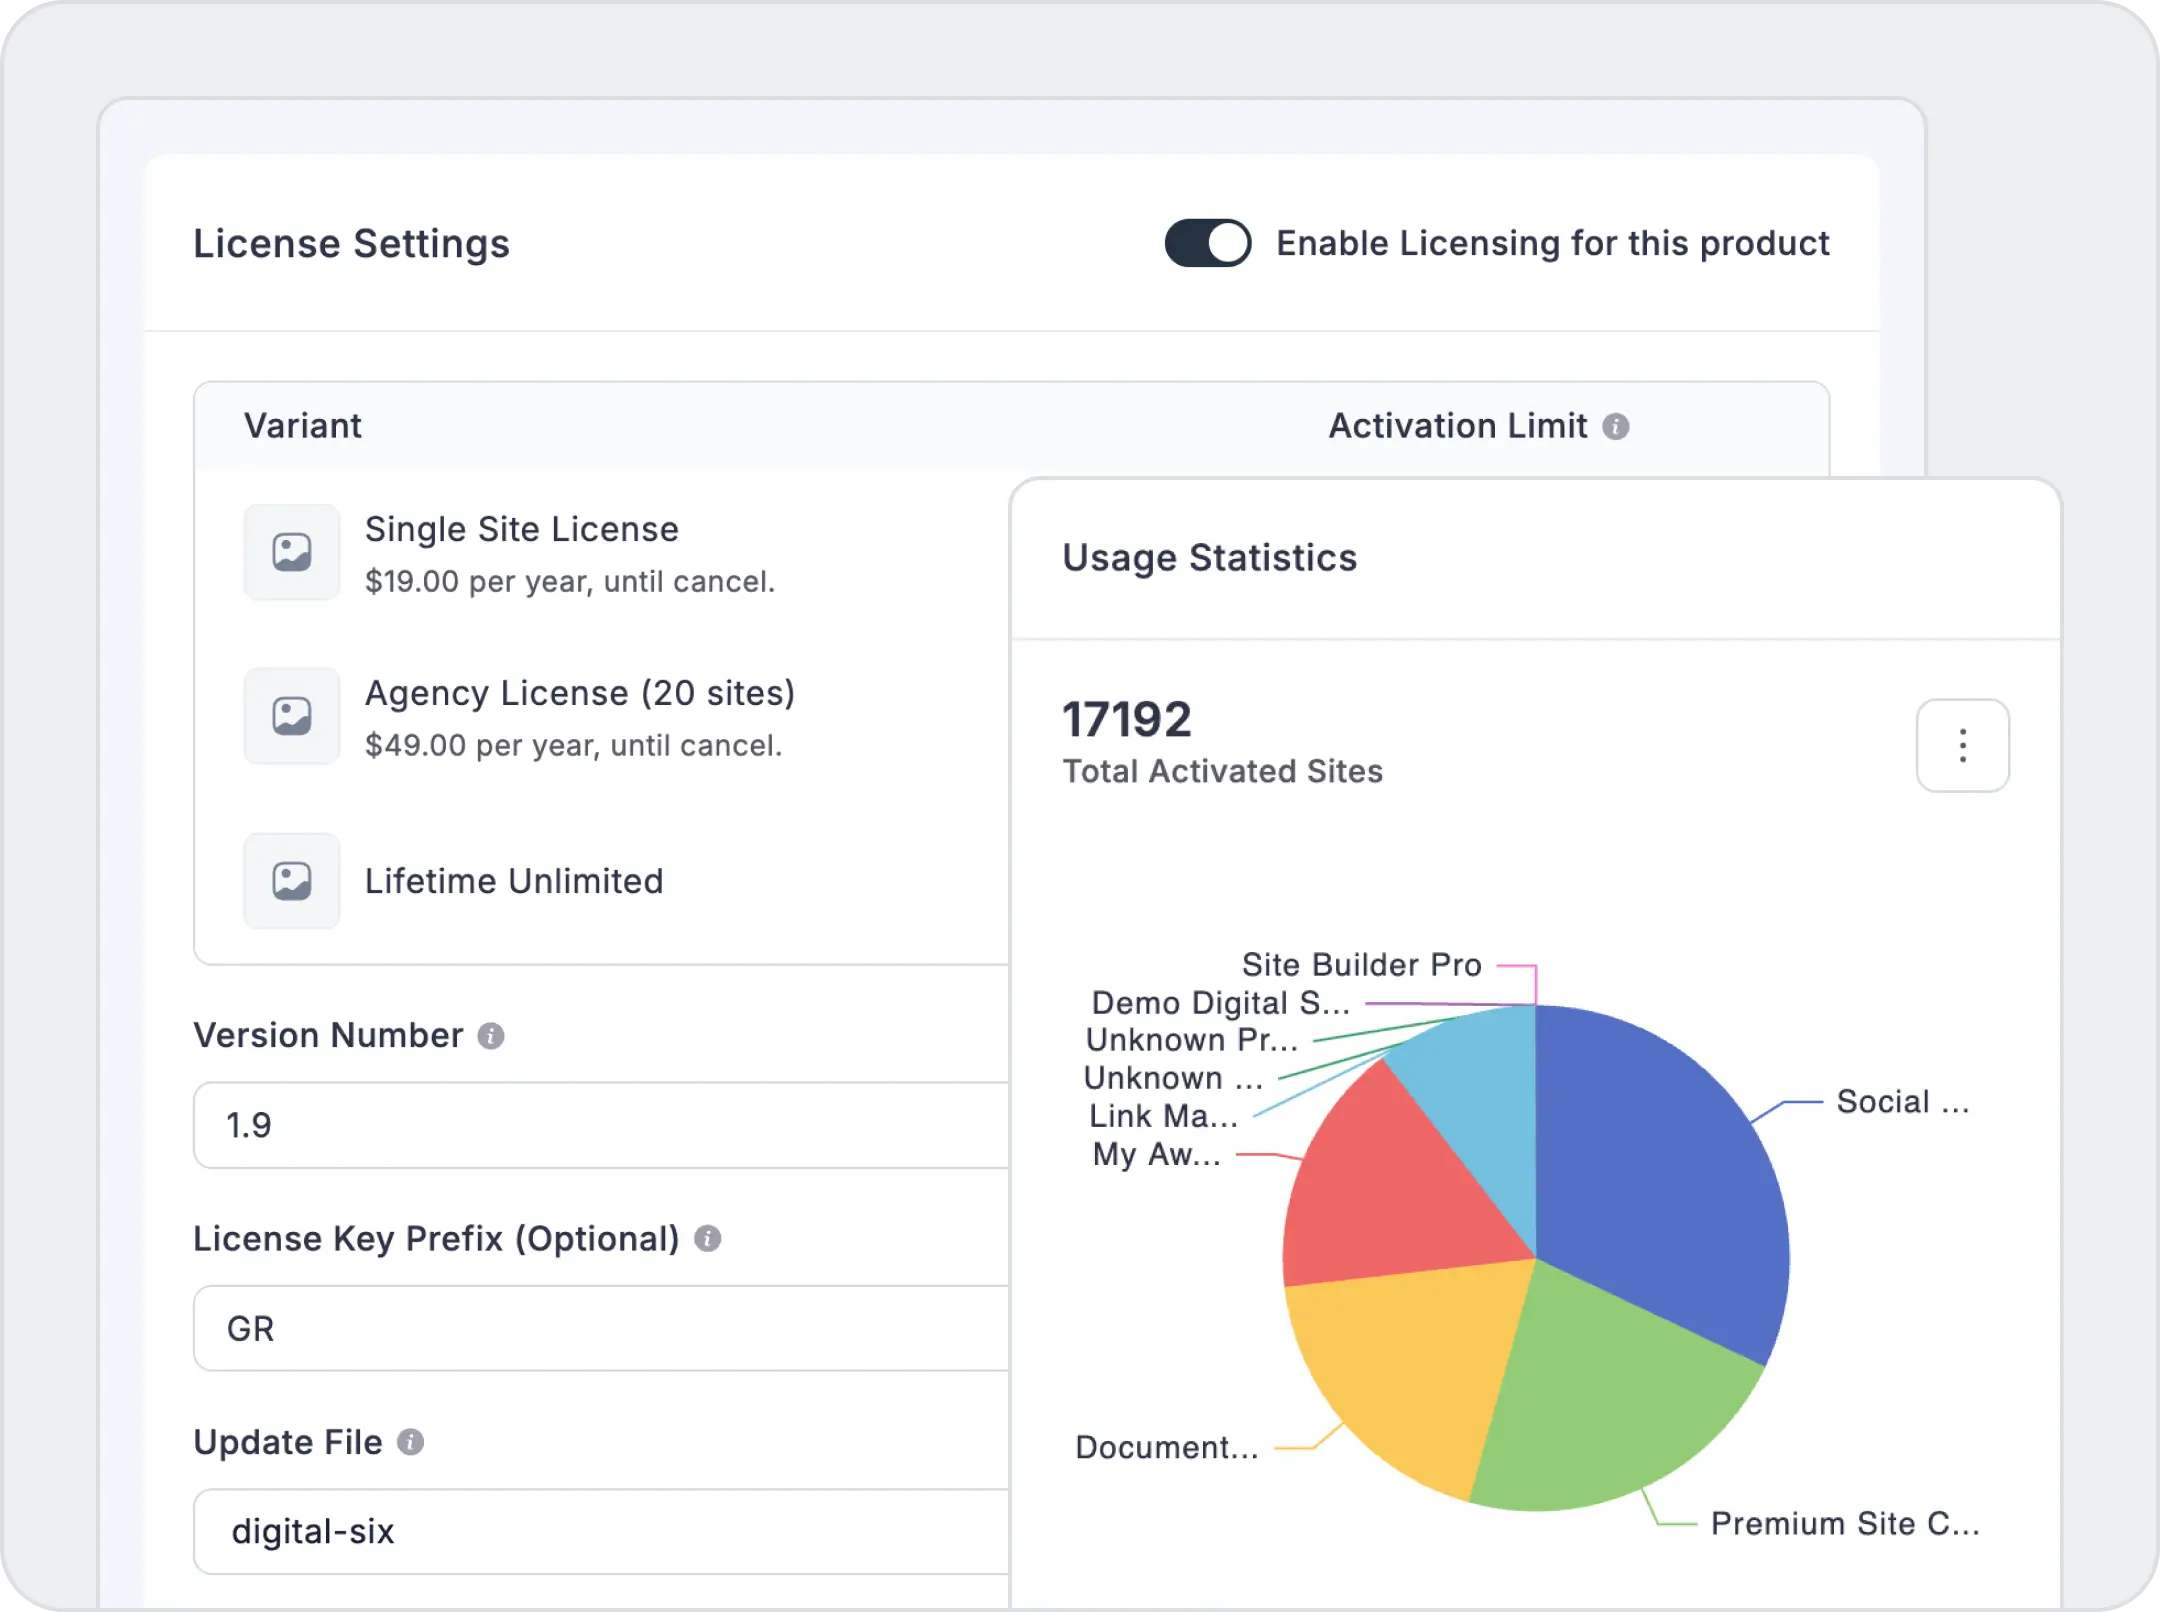Click License Key Prefix info icon

(707, 1239)
